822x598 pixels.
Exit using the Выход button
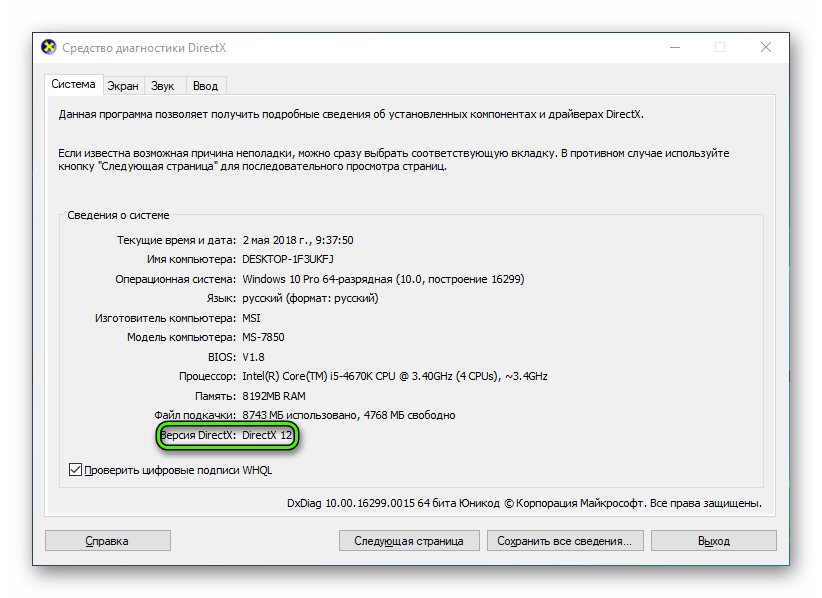(713, 541)
